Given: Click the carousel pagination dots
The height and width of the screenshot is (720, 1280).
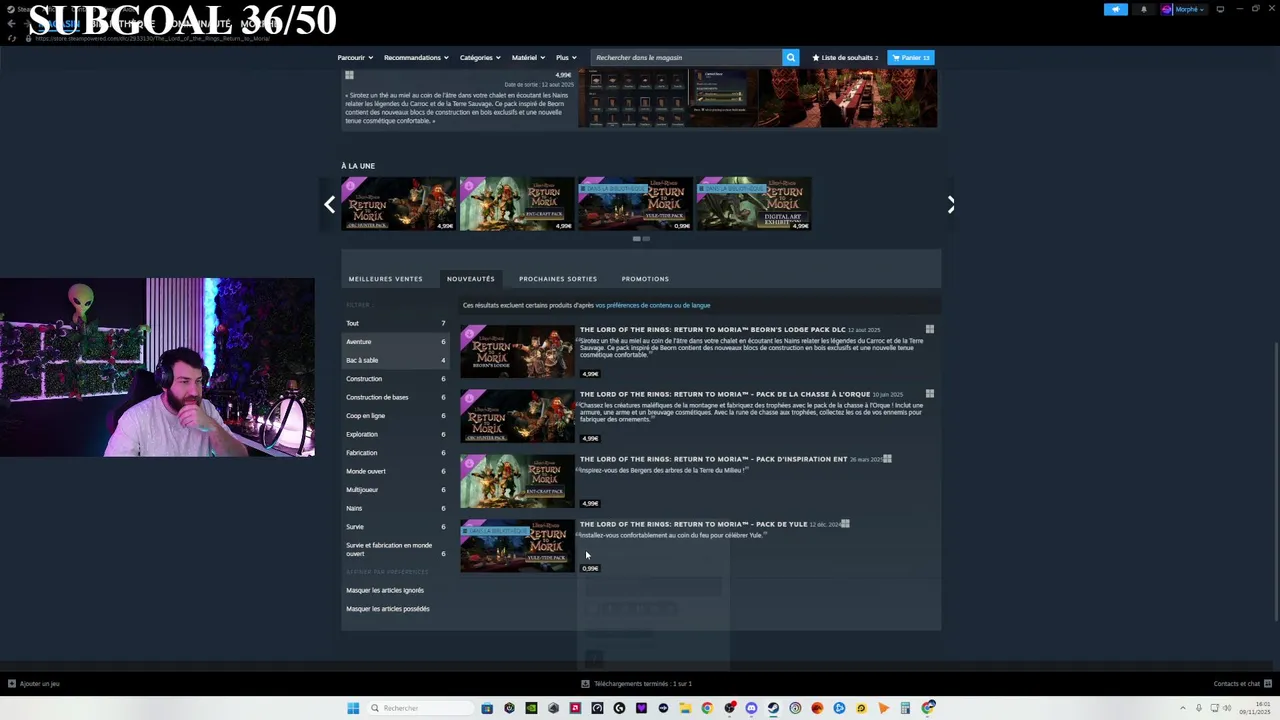Looking at the screenshot, I should [641, 239].
